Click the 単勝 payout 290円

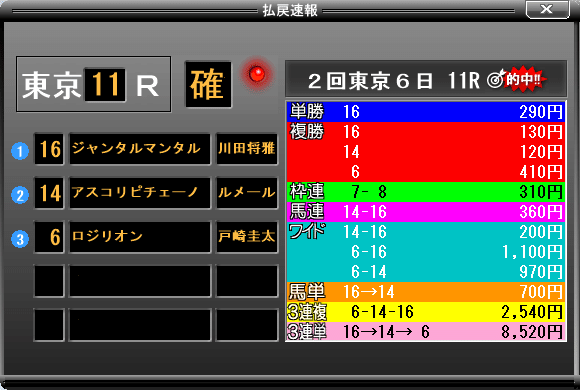tap(541, 112)
